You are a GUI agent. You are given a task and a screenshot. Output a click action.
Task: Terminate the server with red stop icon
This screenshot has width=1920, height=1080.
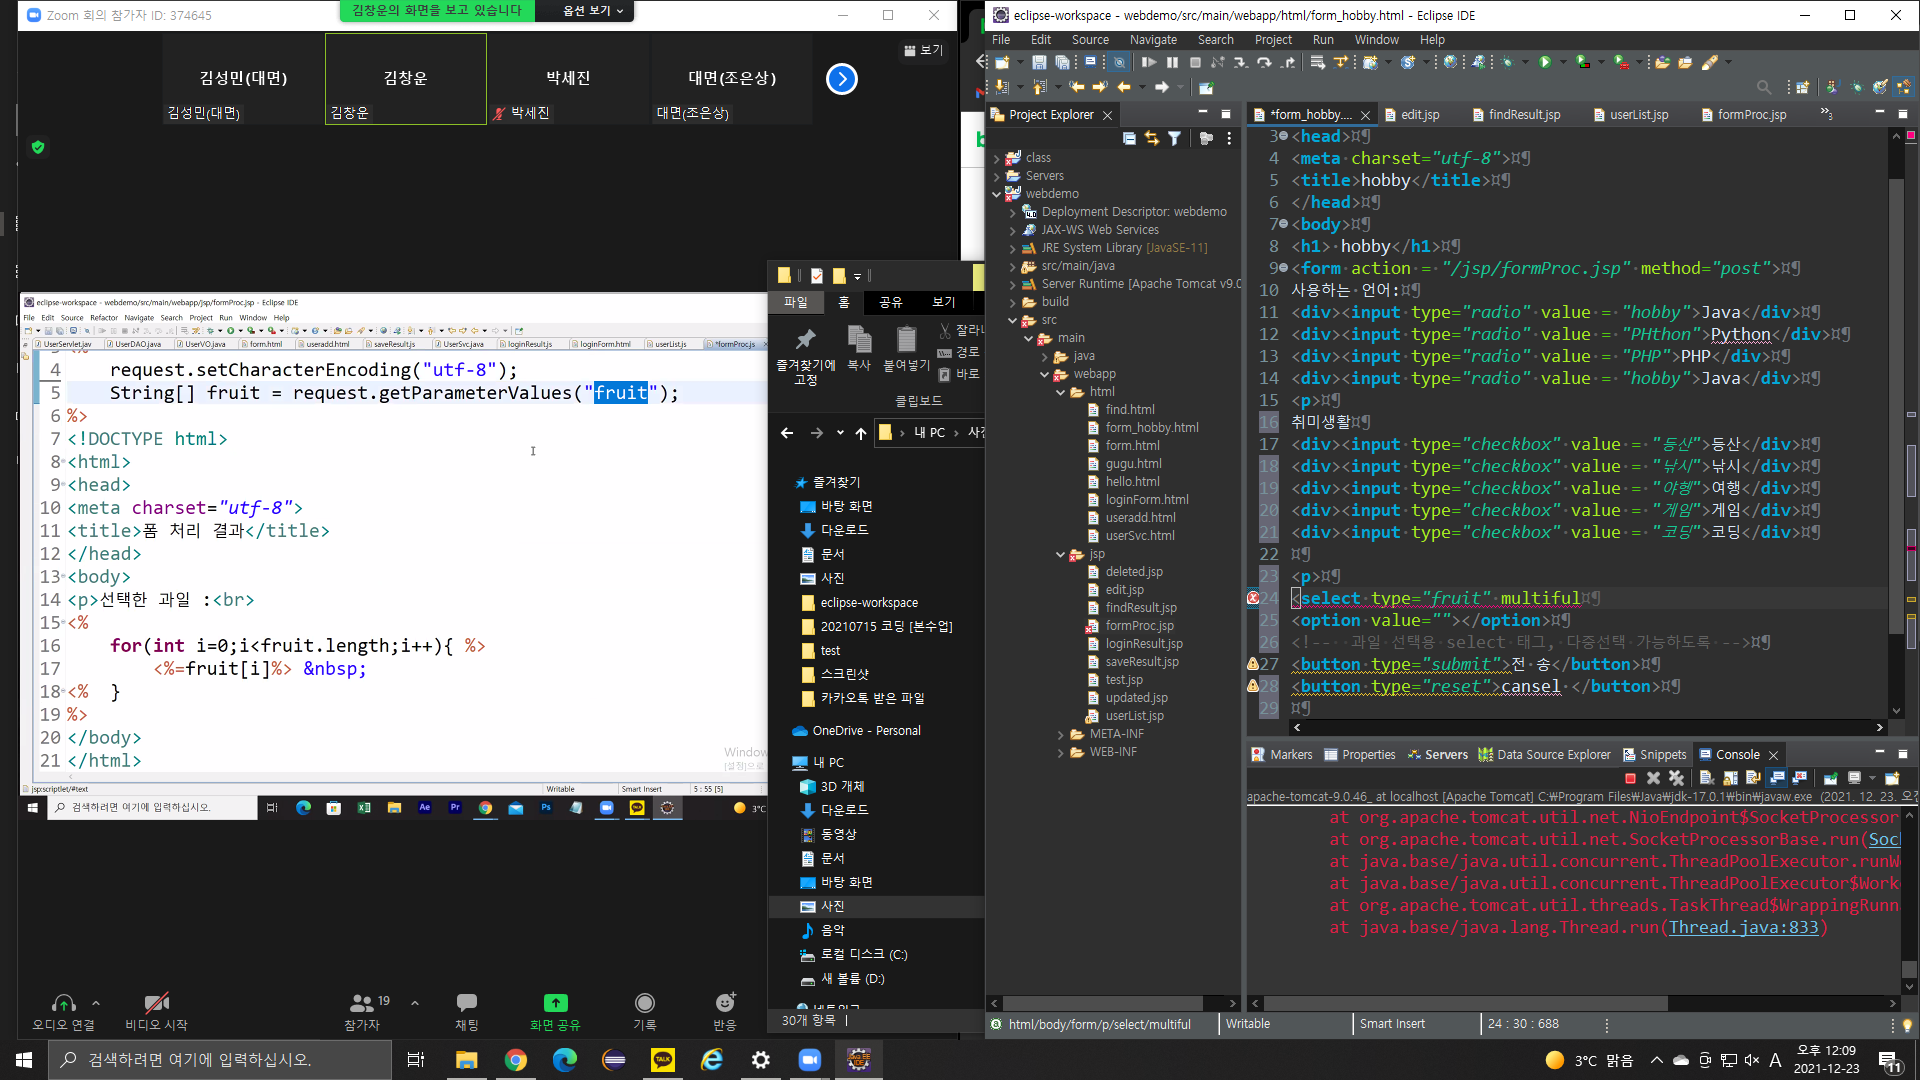pyautogui.click(x=1630, y=779)
